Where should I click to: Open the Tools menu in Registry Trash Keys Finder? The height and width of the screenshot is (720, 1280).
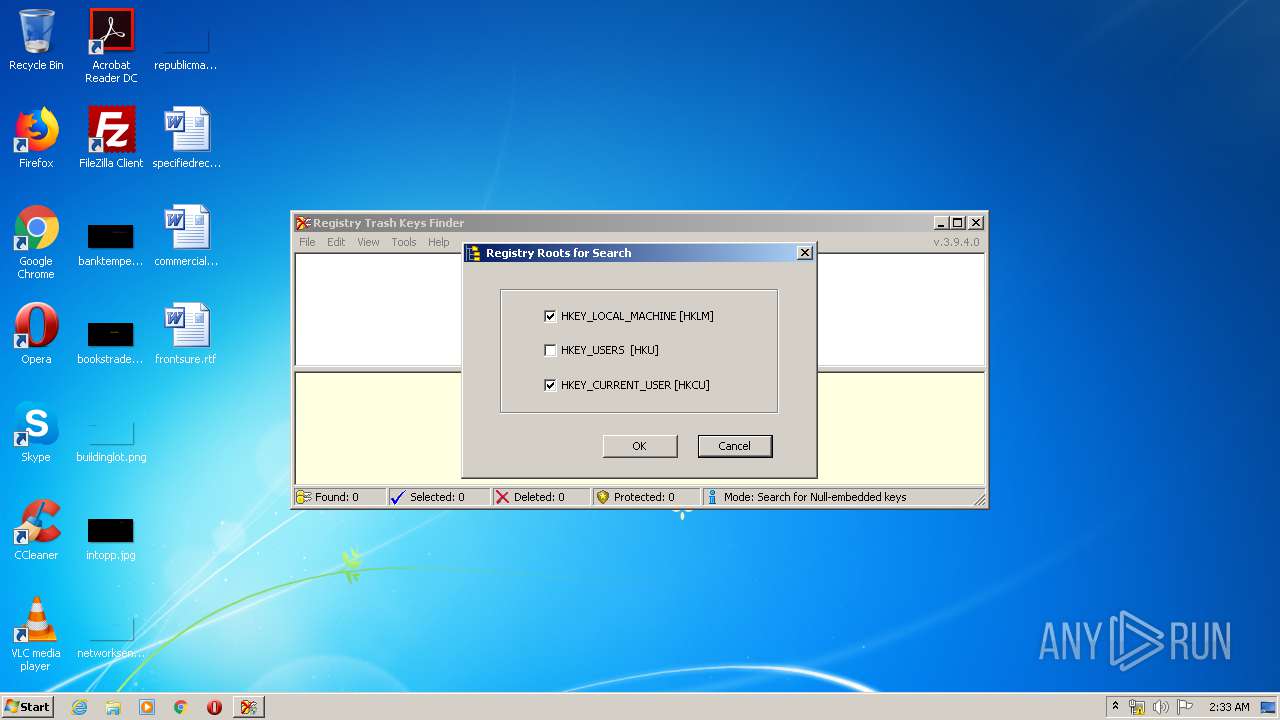(x=404, y=242)
